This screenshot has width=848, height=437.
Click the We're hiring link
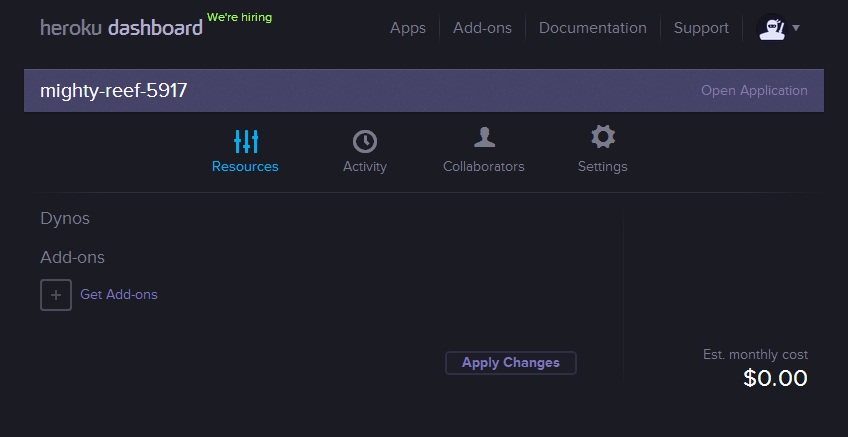240,17
